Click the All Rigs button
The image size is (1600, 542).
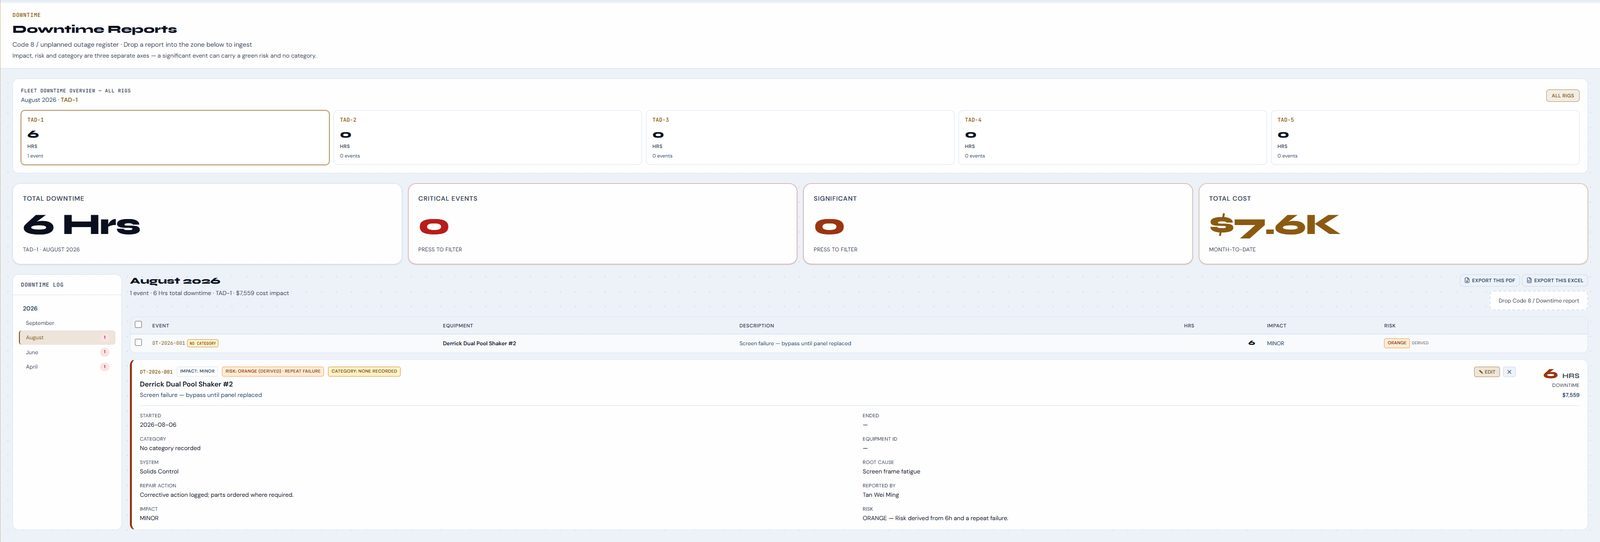1562,96
